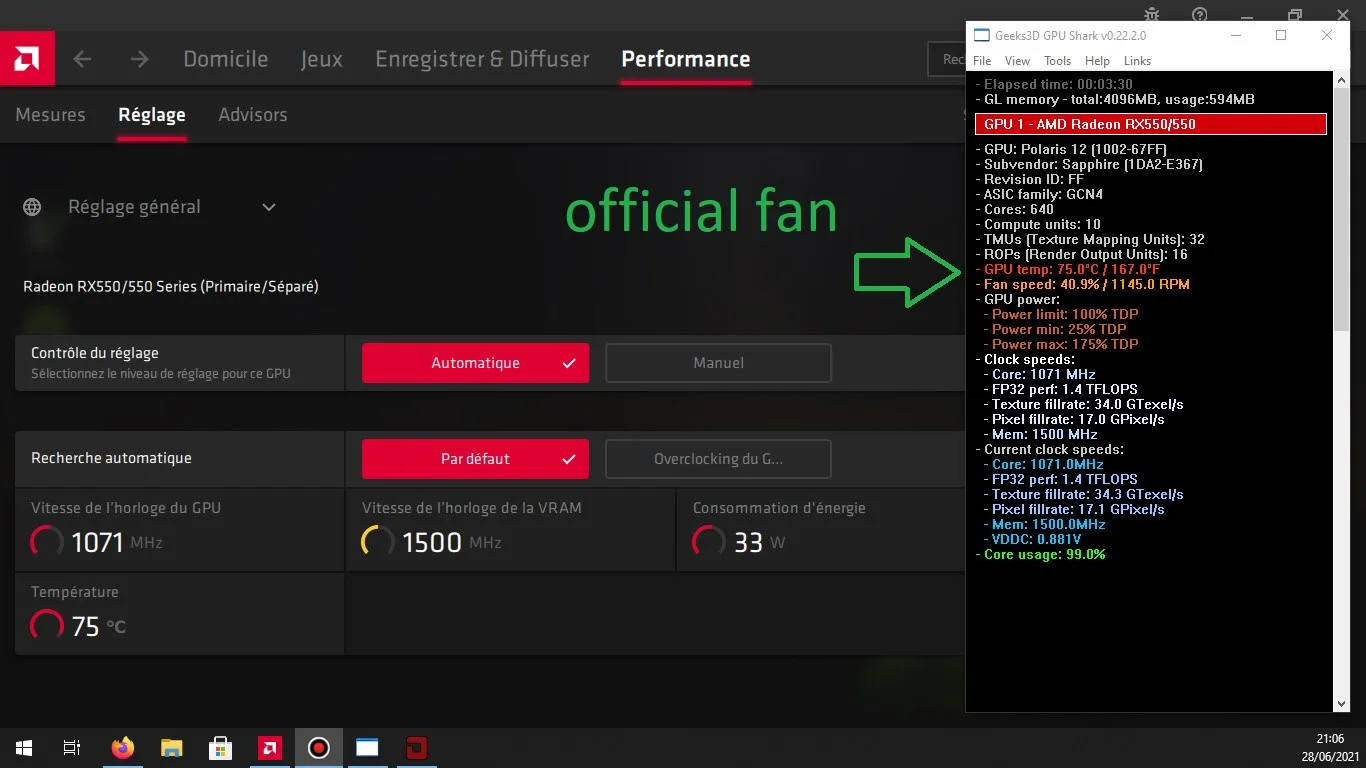
Task: Launch Firefox from the taskbar
Action: pos(123,747)
